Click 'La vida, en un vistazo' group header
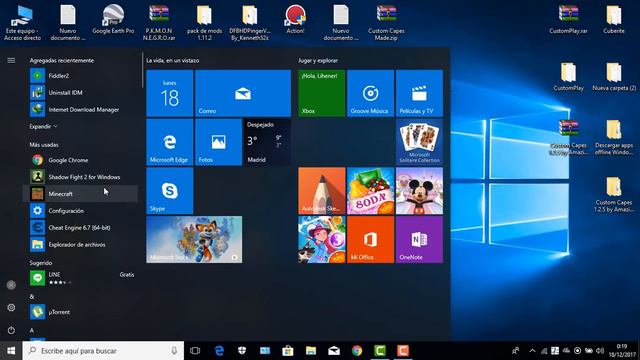 [x=173, y=60]
